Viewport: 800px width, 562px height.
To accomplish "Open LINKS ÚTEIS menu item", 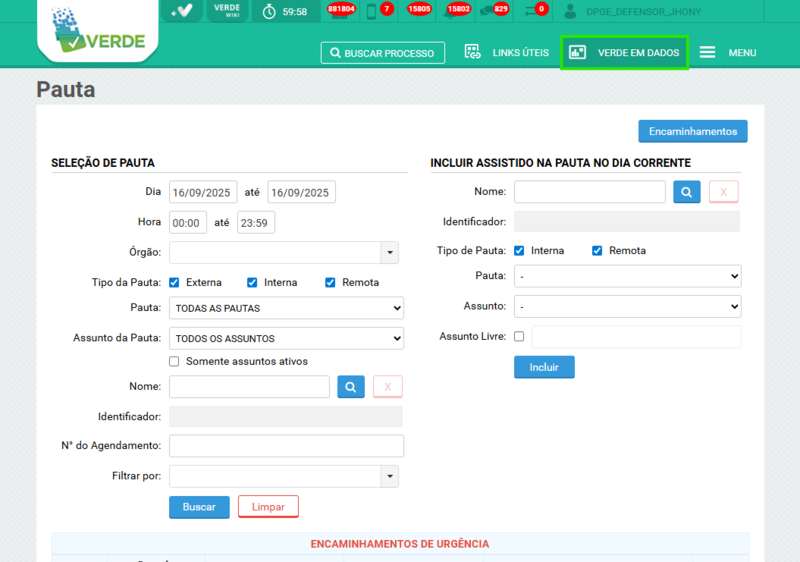I will coord(507,53).
